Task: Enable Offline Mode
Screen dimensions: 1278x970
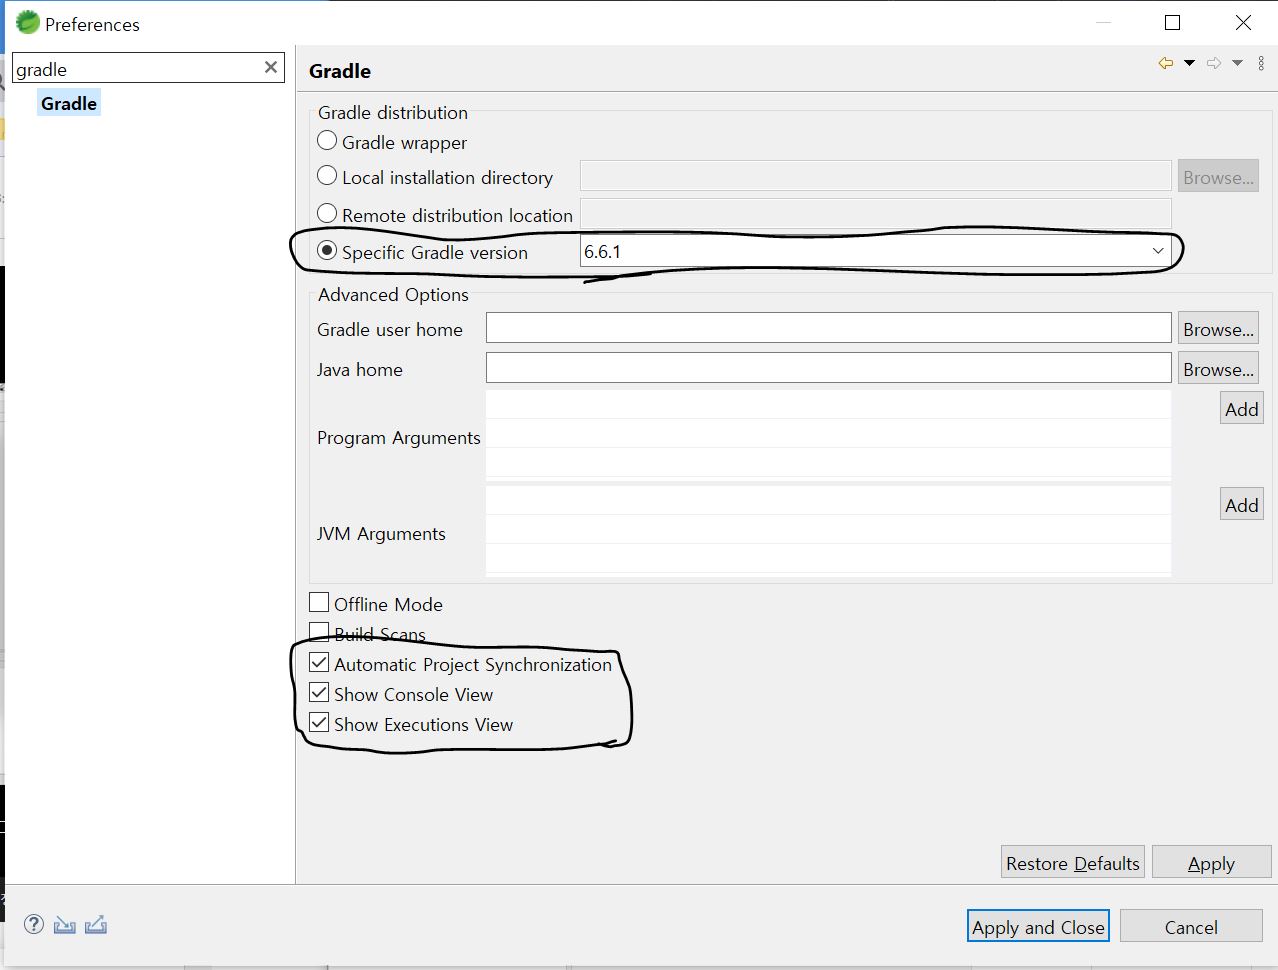Action: coord(319,601)
